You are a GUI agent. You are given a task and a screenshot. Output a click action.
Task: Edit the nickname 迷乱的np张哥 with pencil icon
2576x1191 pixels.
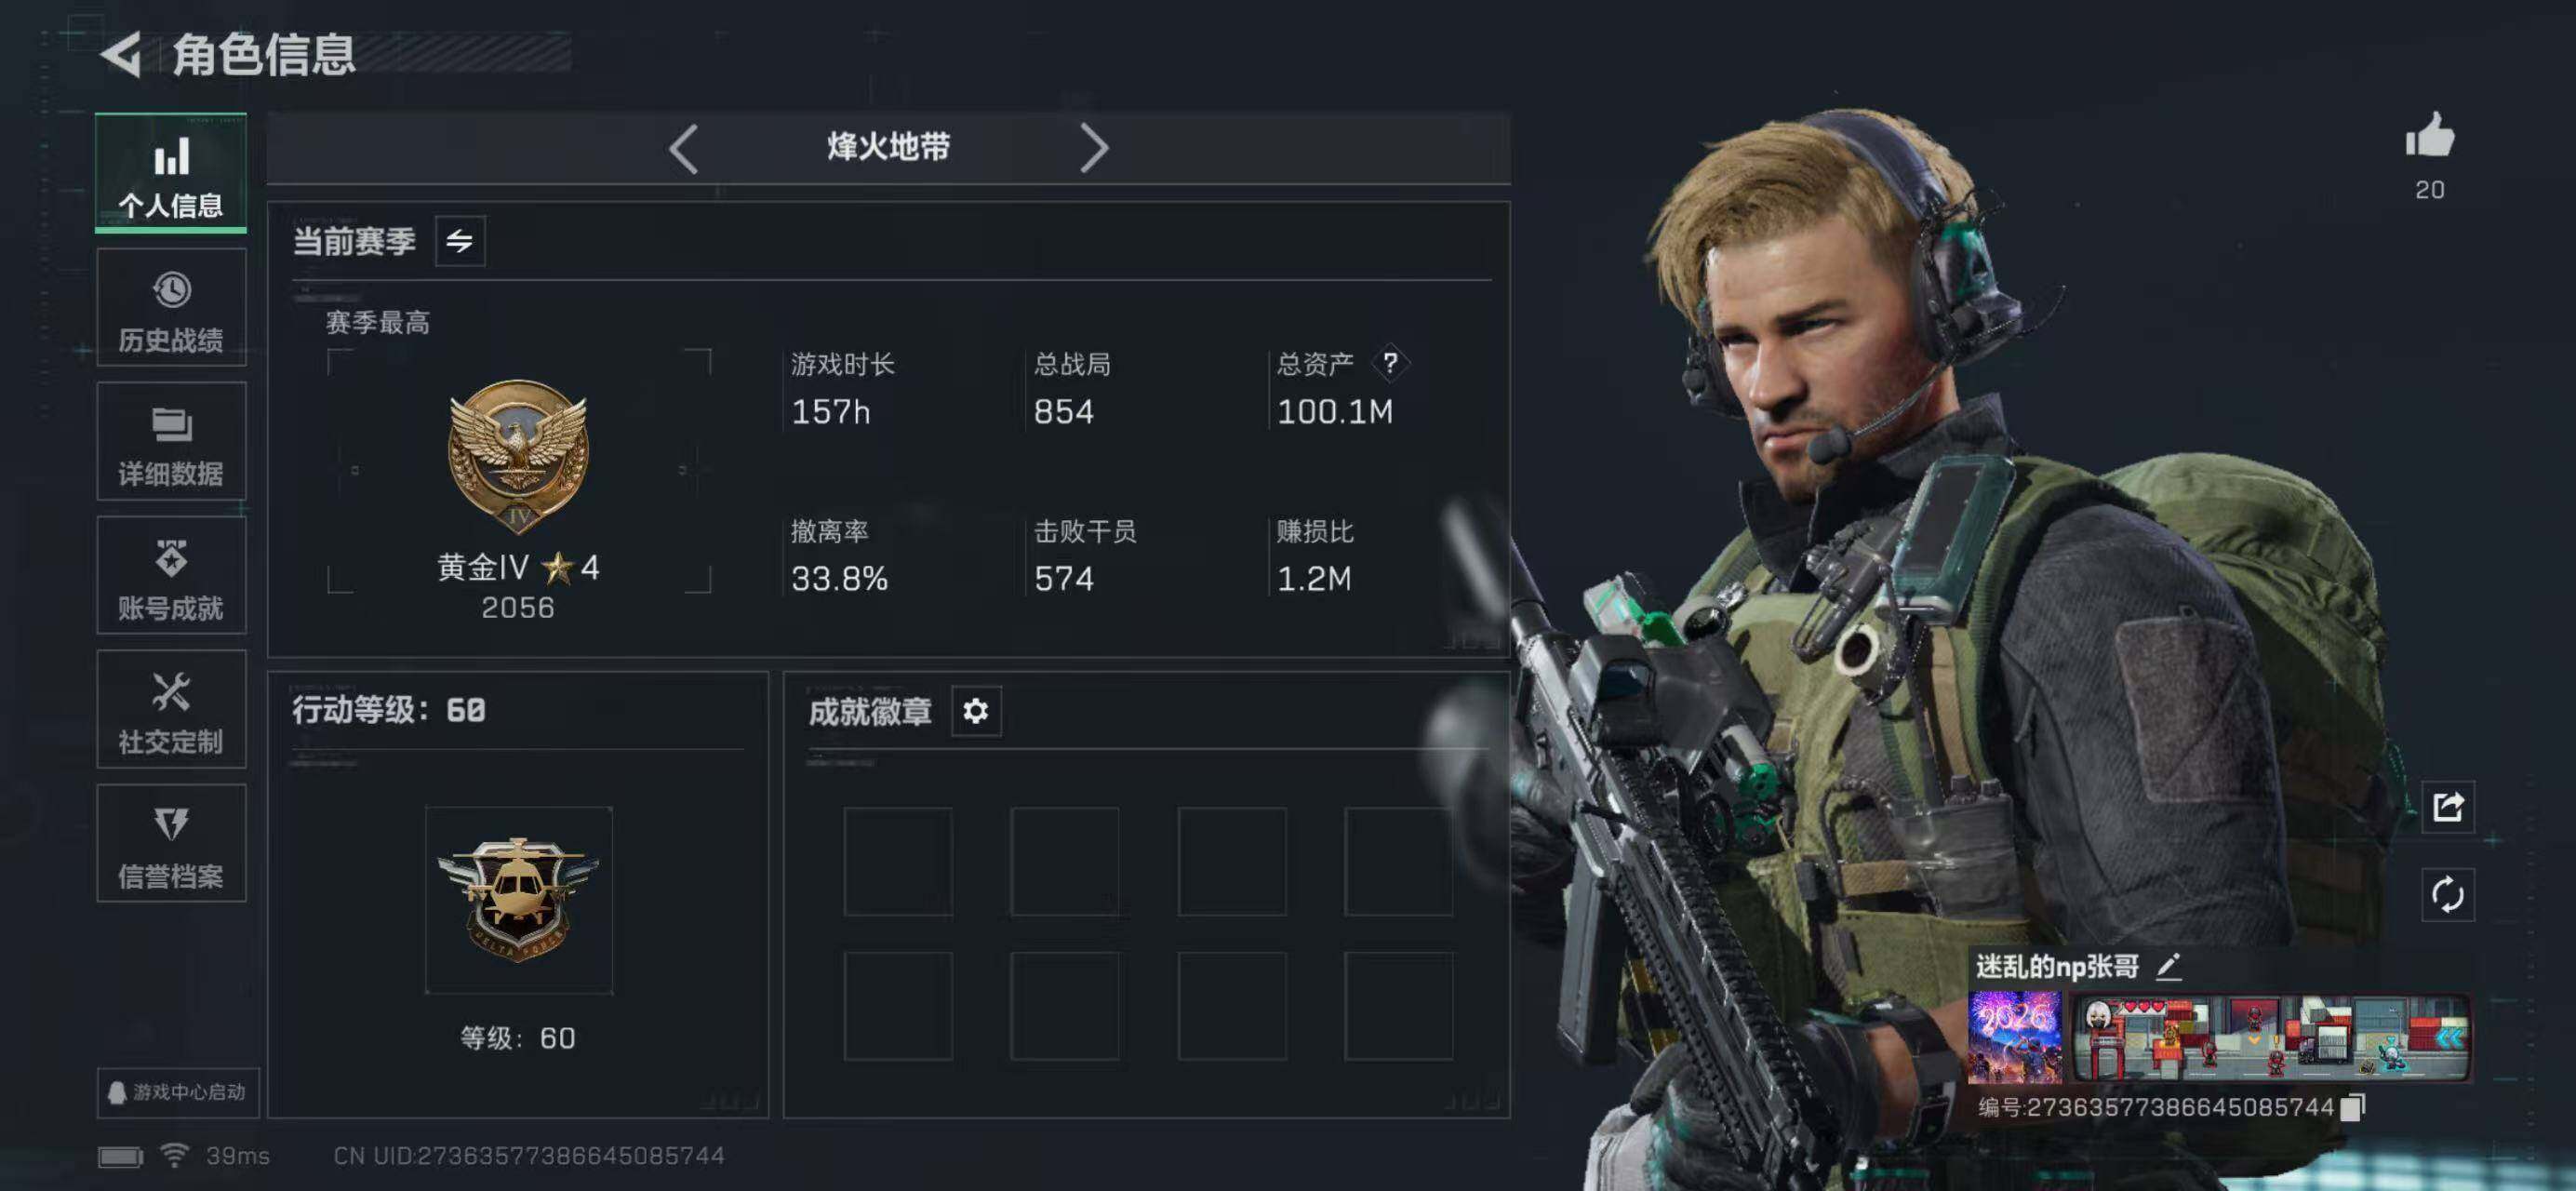point(2168,966)
